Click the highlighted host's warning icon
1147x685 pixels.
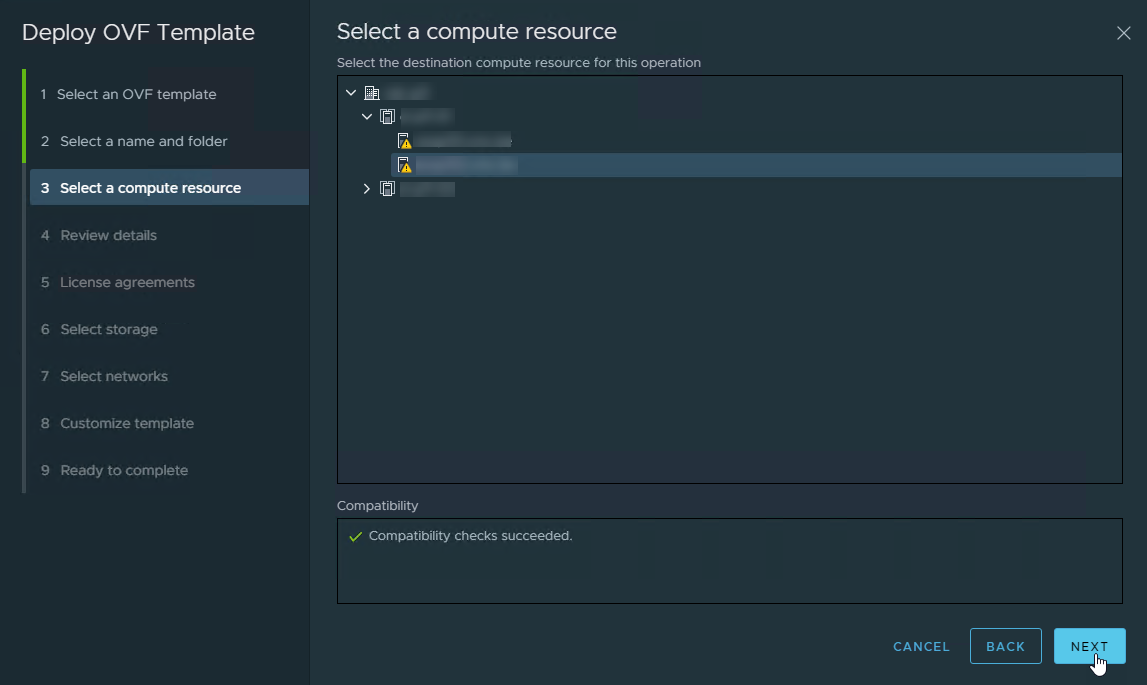pyautogui.click(x=404, y=165)
